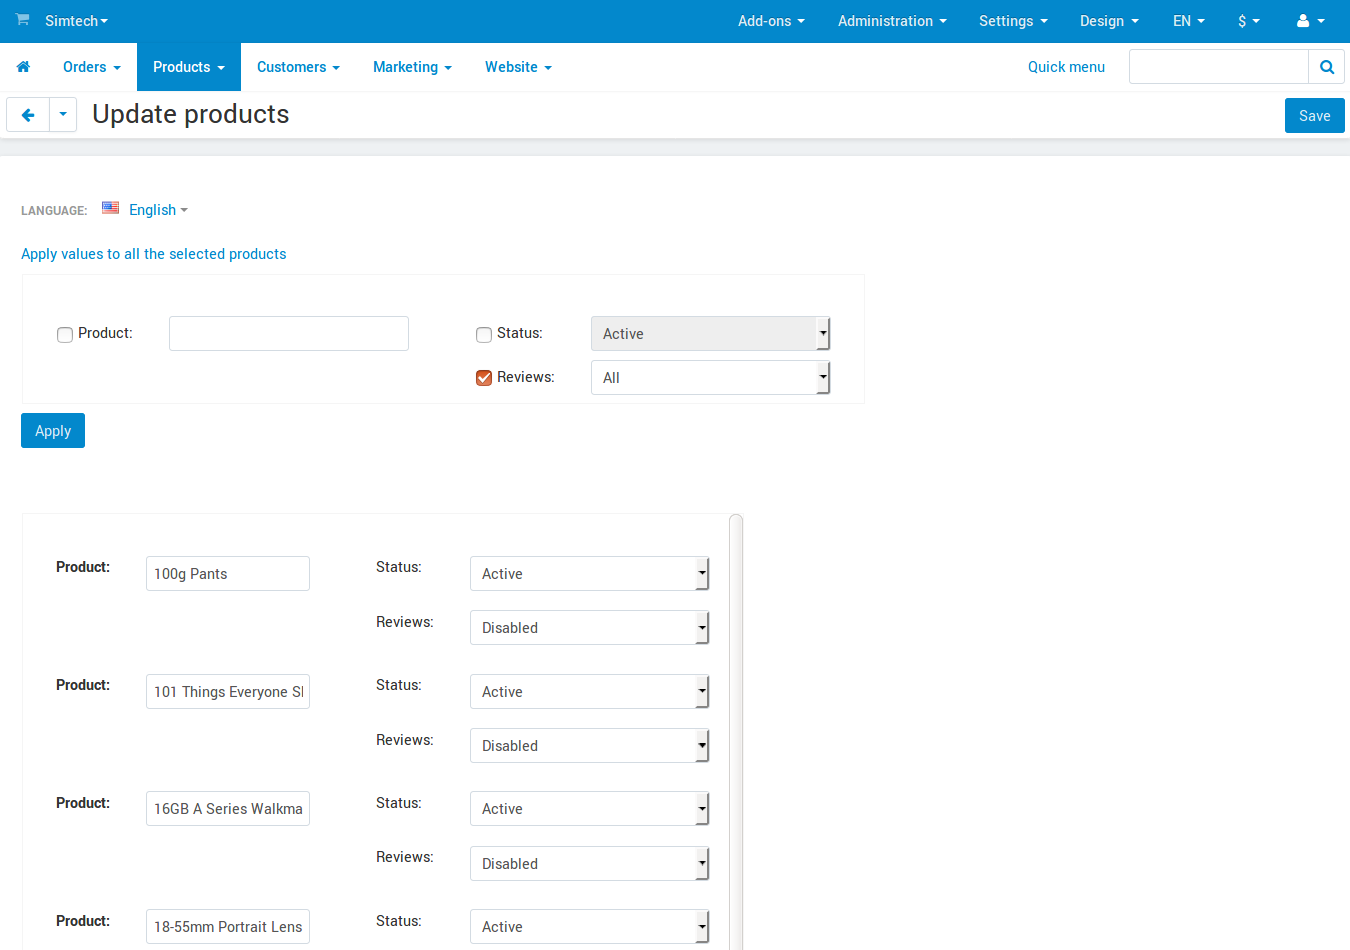
Task: Click the Save button
Action: coord(1314,116)
